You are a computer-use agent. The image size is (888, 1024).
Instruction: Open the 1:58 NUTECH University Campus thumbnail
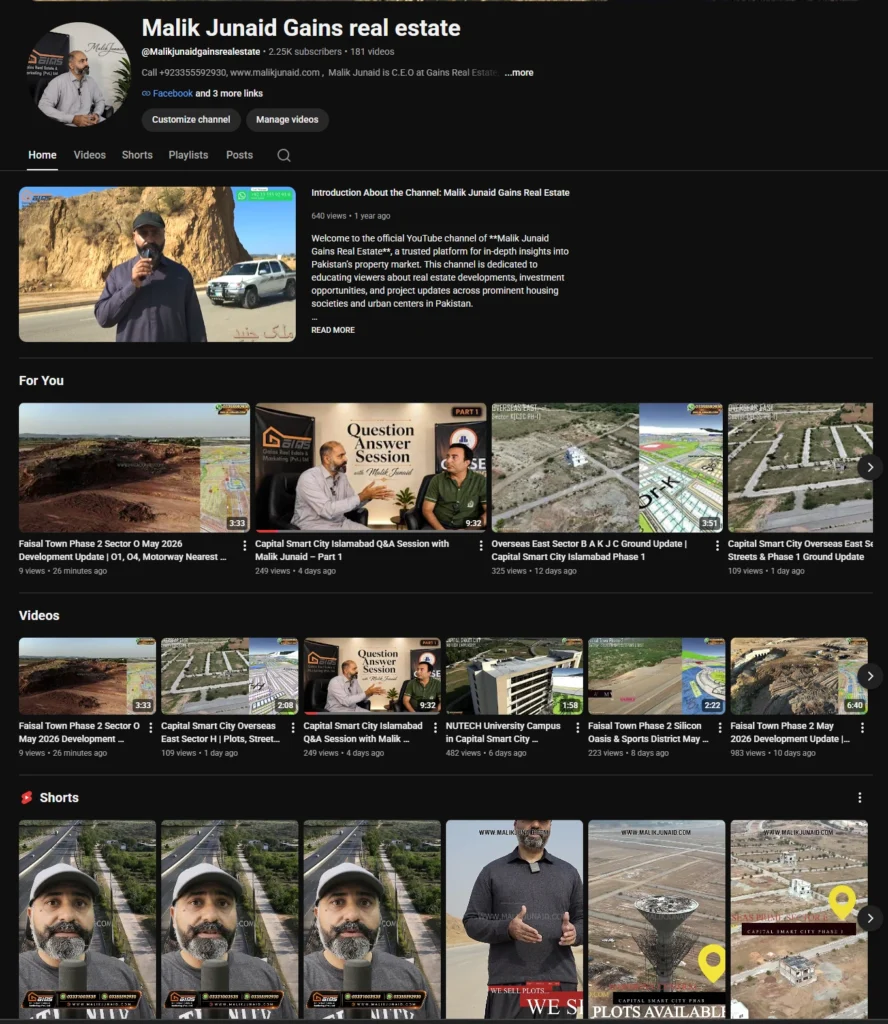click(515, 676)
